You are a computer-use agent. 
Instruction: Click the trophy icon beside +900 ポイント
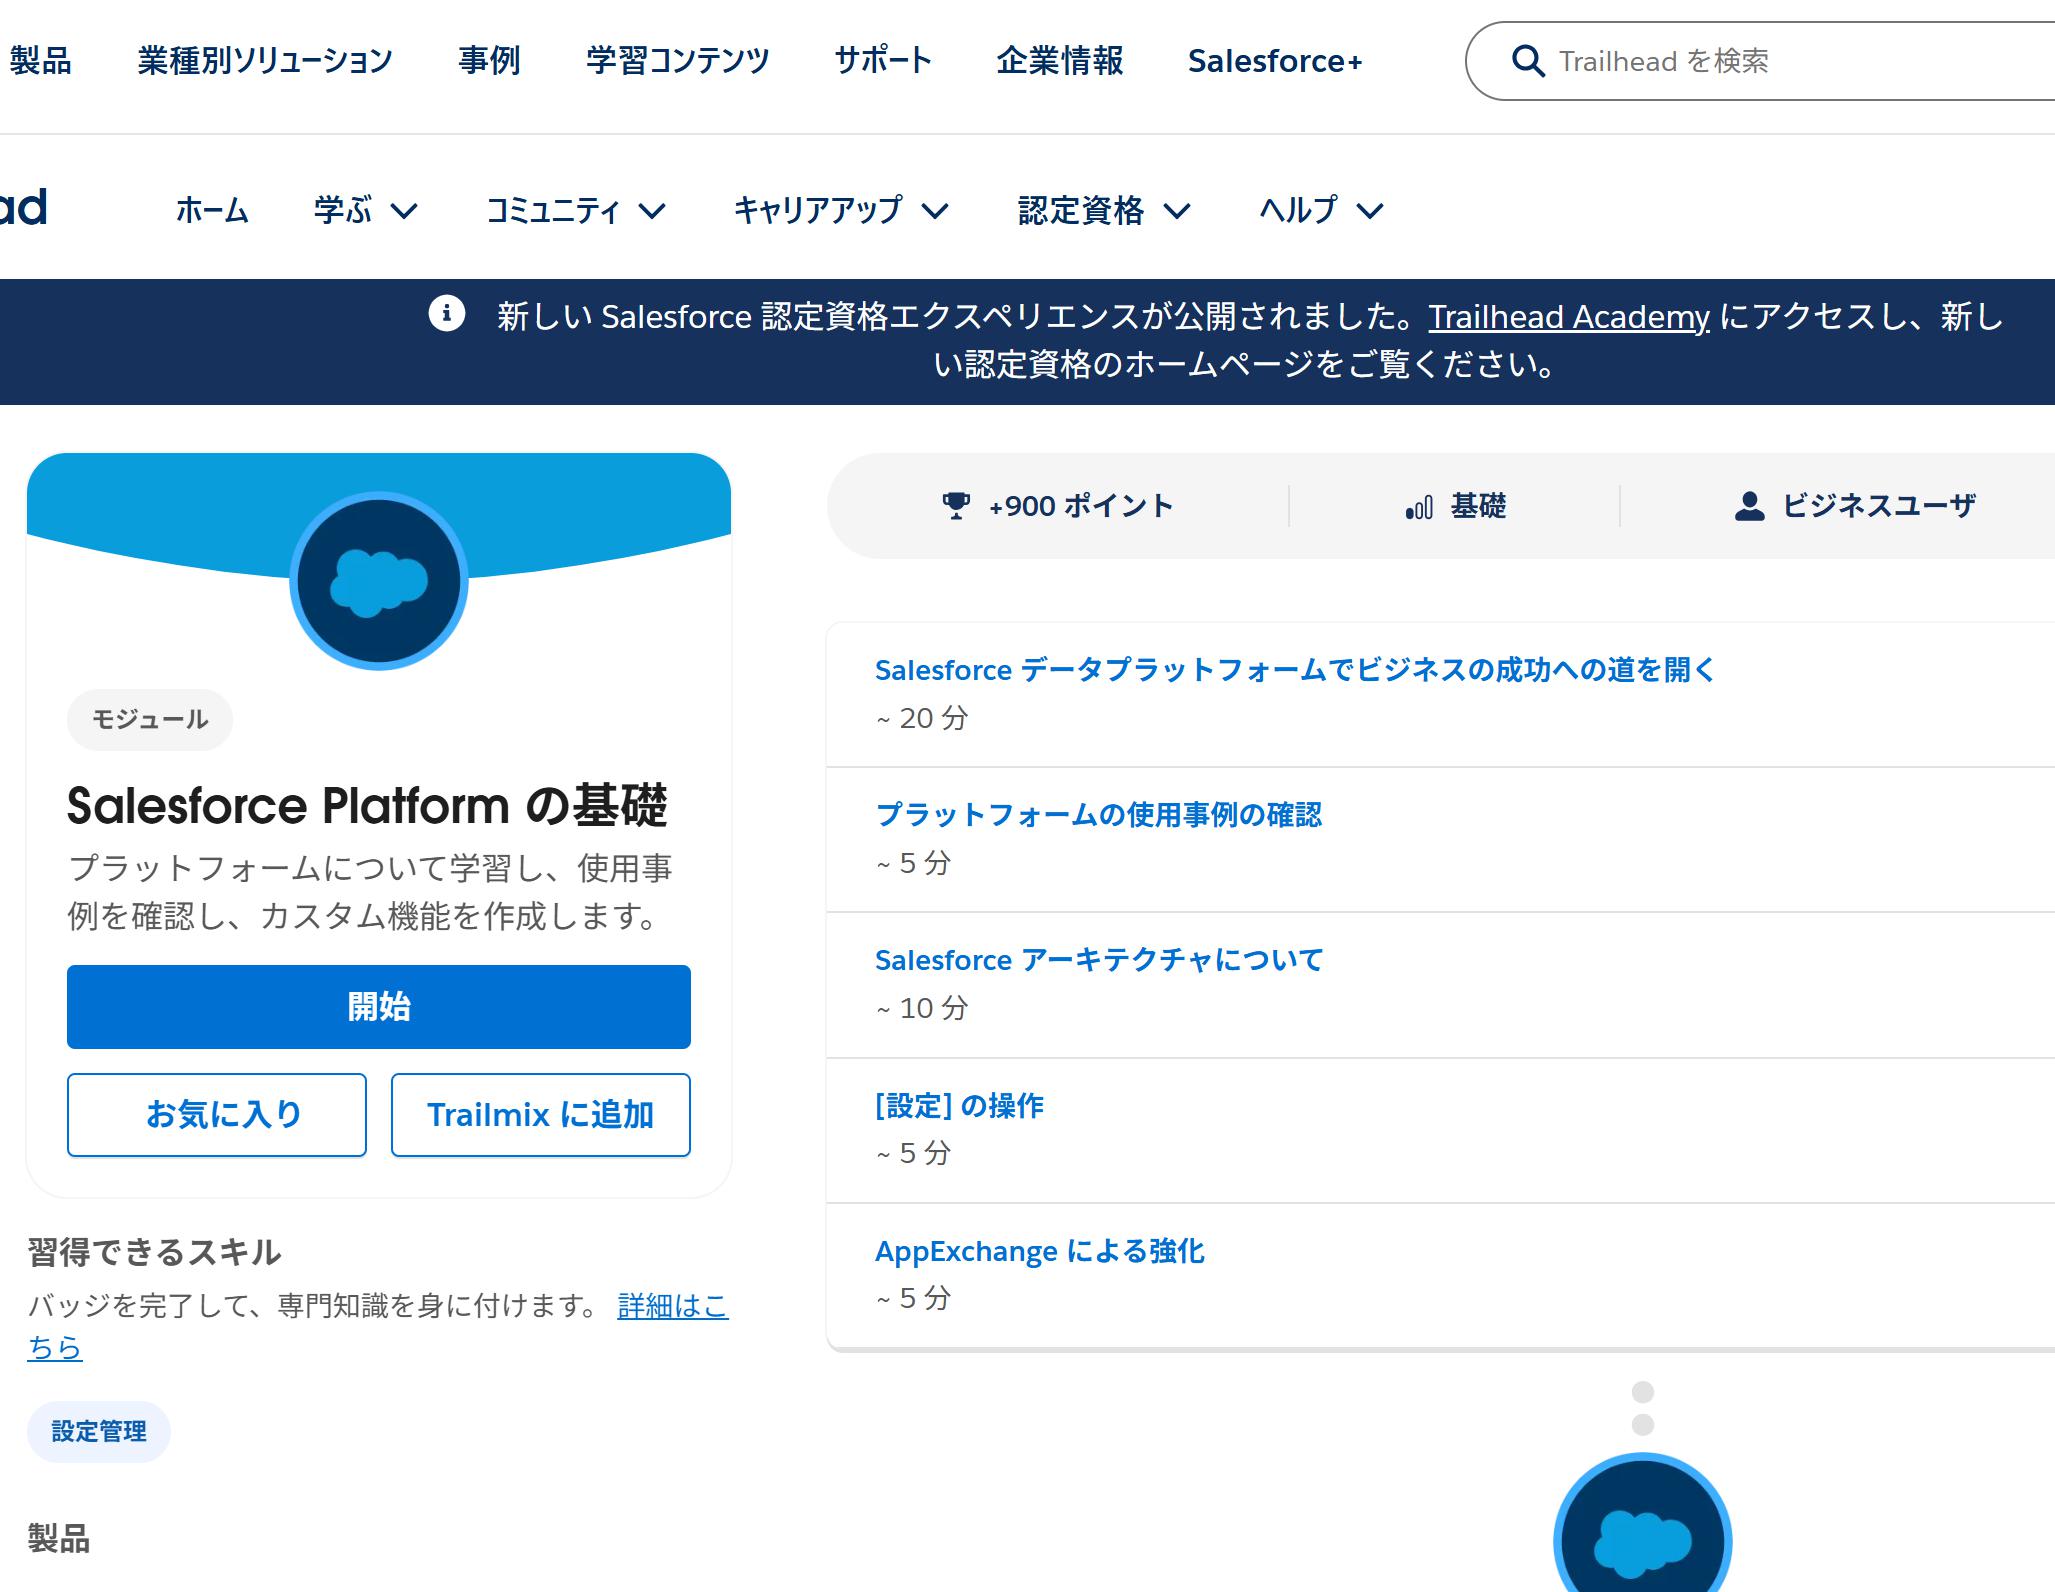pyautogui.click(x=956, y=506)
